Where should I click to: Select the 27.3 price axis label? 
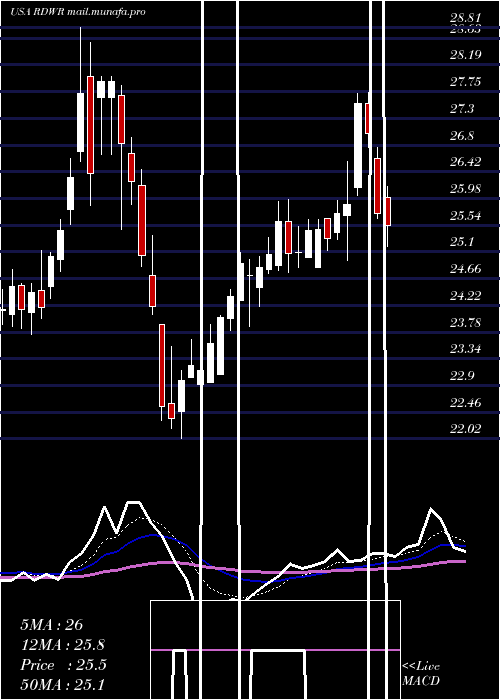point(462,108)
